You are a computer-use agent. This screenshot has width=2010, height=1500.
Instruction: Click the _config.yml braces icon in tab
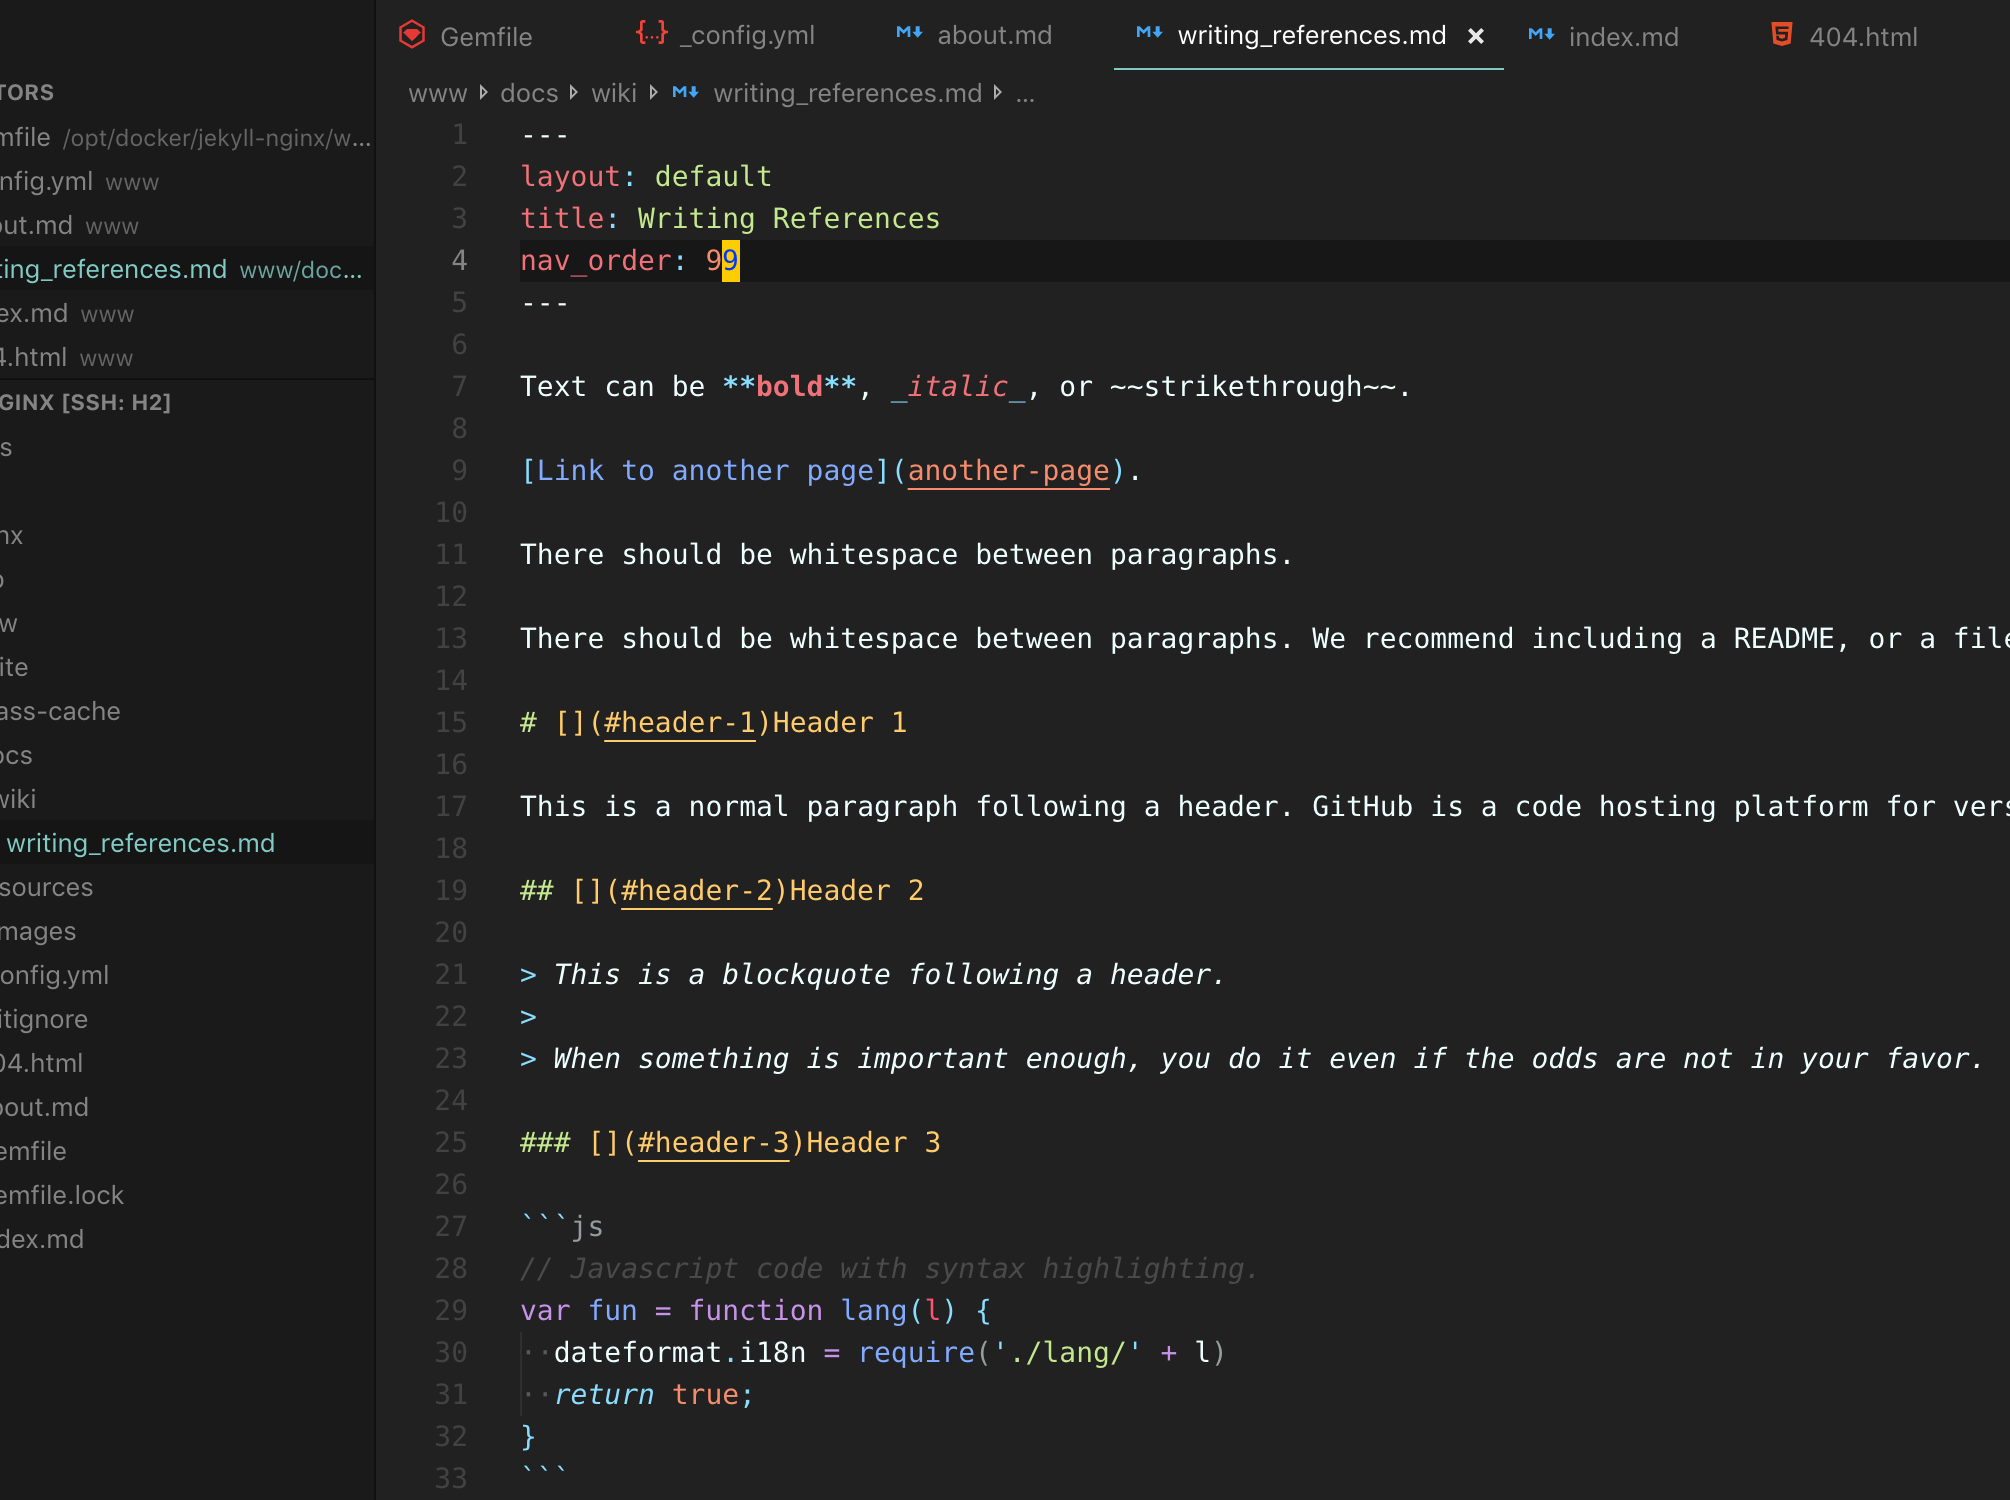[x=652, y=33]
